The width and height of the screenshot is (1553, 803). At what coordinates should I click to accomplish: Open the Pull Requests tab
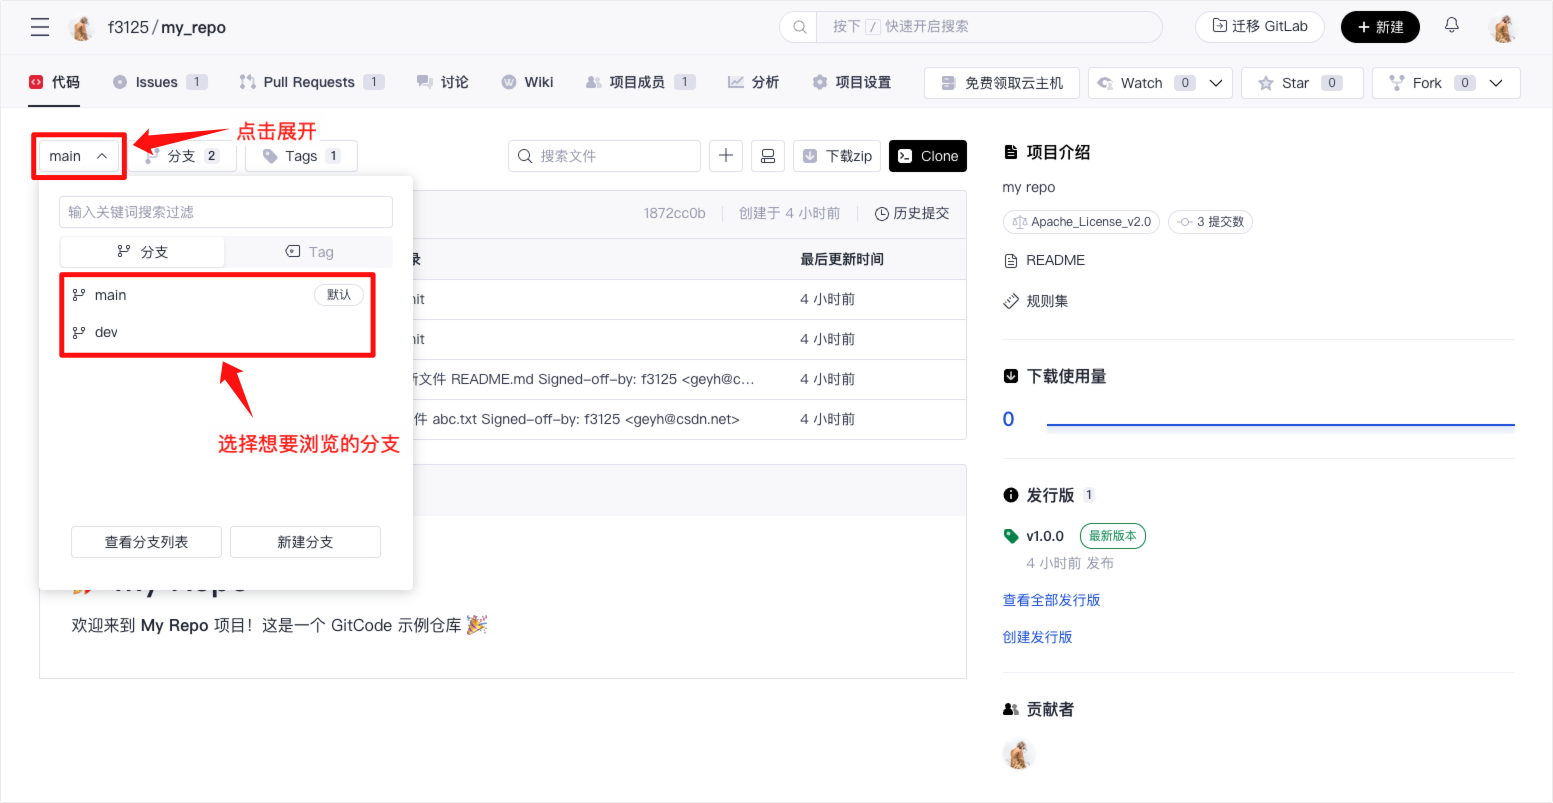click(309, 82)
